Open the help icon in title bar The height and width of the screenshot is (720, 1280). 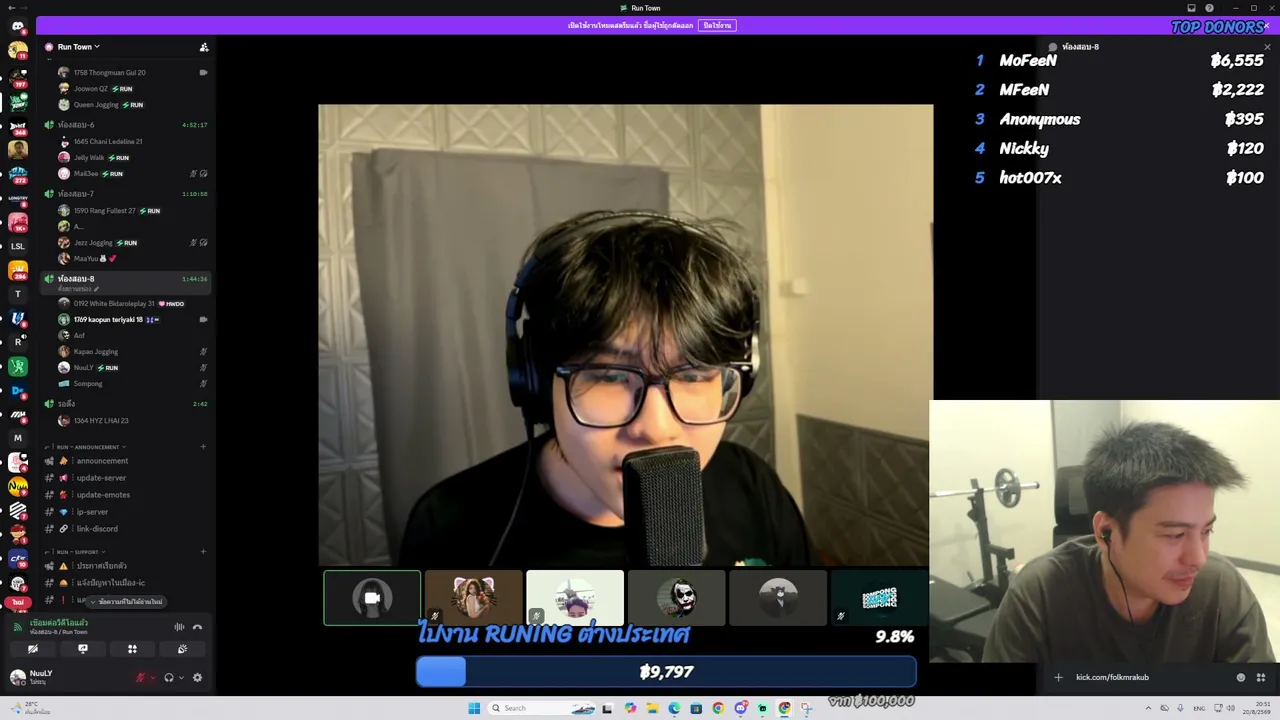1209,8
